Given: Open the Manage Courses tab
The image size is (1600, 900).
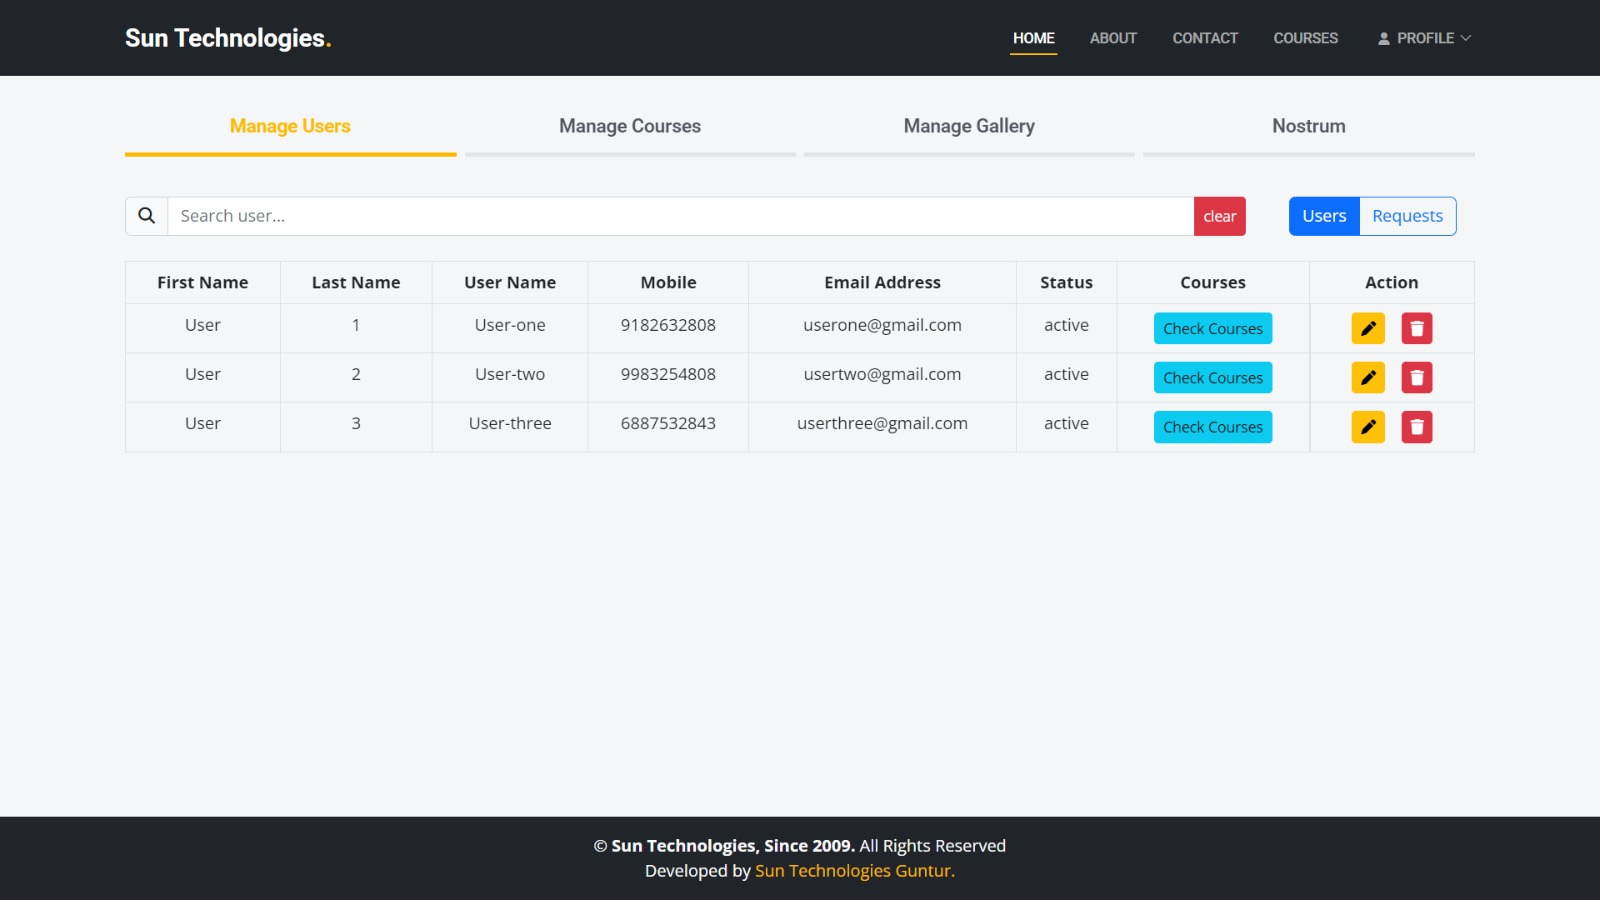Looking at the screenshot, I should click(x=630, y=126).
